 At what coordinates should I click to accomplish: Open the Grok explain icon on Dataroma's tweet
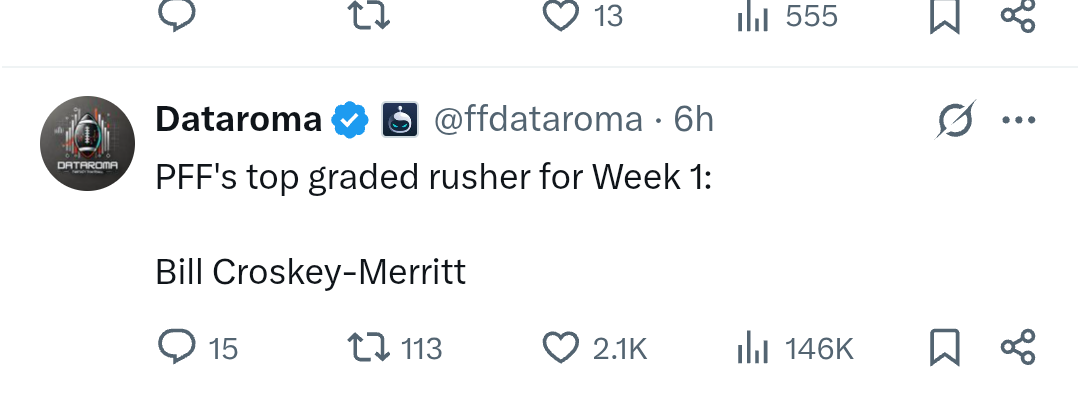click(956, 120)
